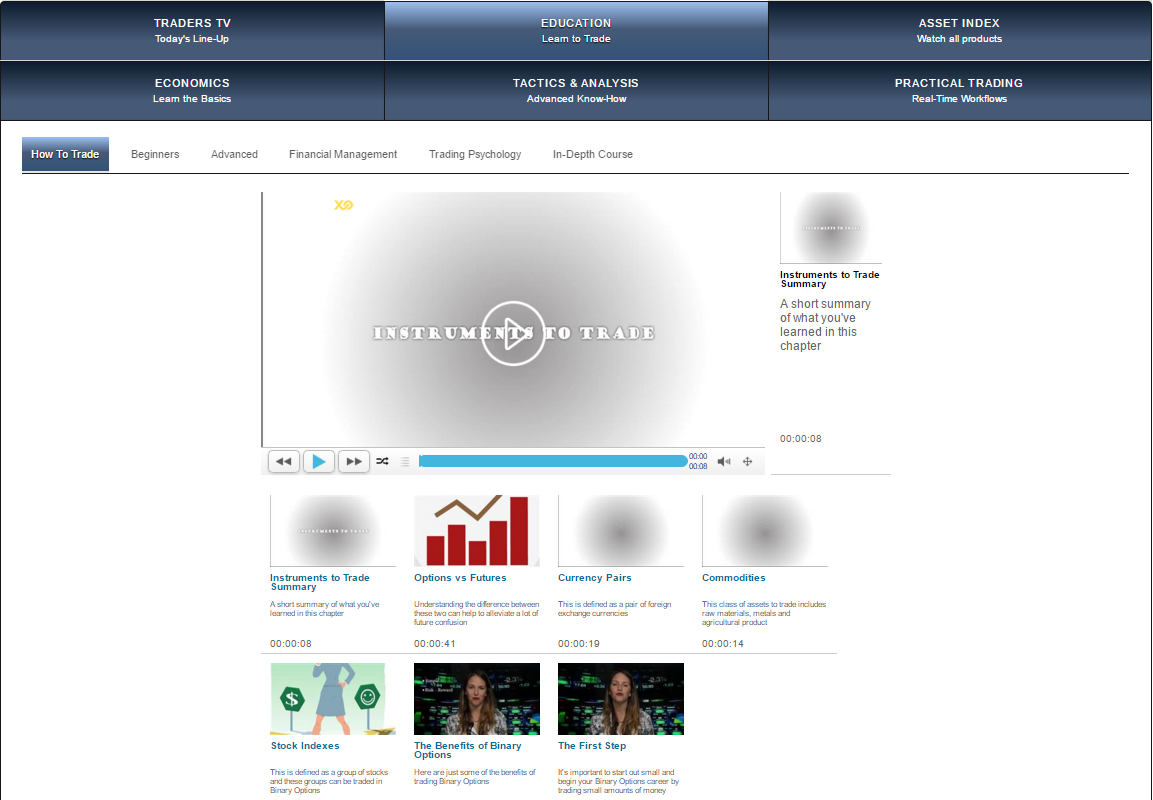Viewport: 1153px width, 800px height.
Task: Switch to the In-Depth Course tab
Action: 593,154
